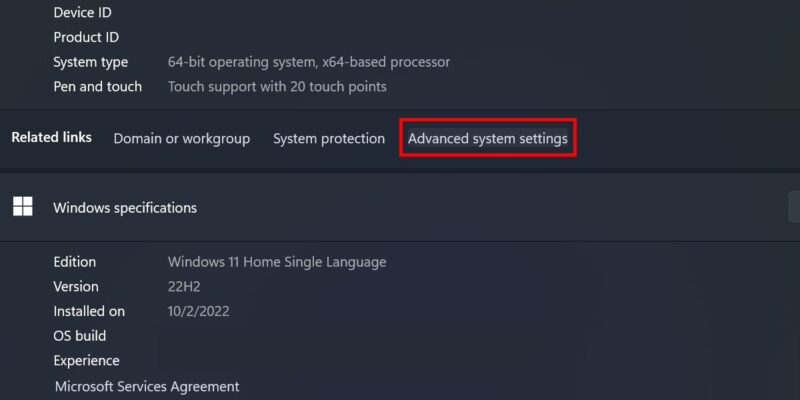The image size is (800, 400).
Task: Click the Touch support with 20 touch points text
Action: click(x=277, y=87)
